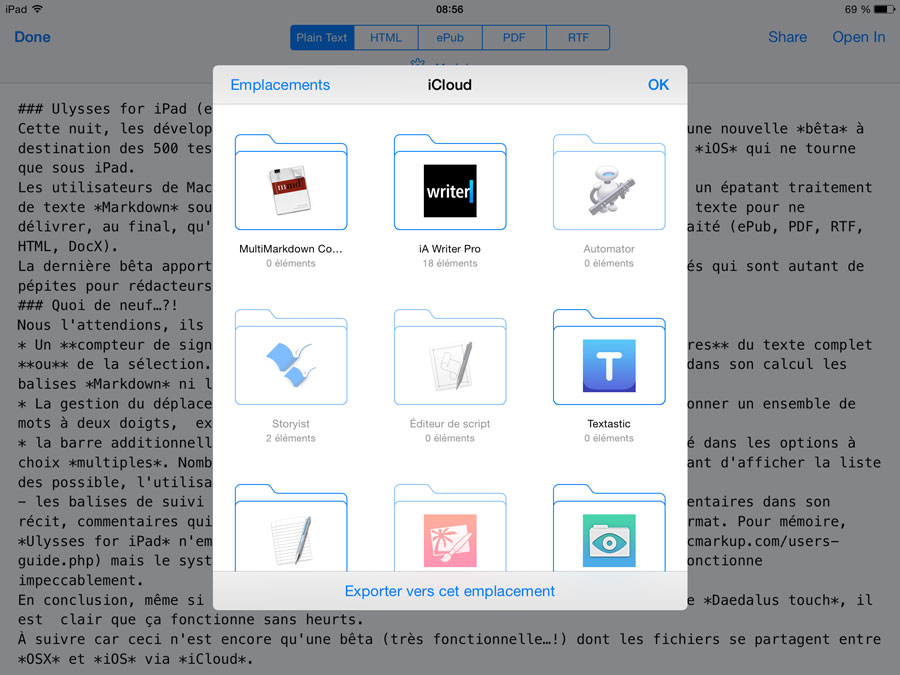Open the MultiMarkdown Composer folder

tap(291, 183)
